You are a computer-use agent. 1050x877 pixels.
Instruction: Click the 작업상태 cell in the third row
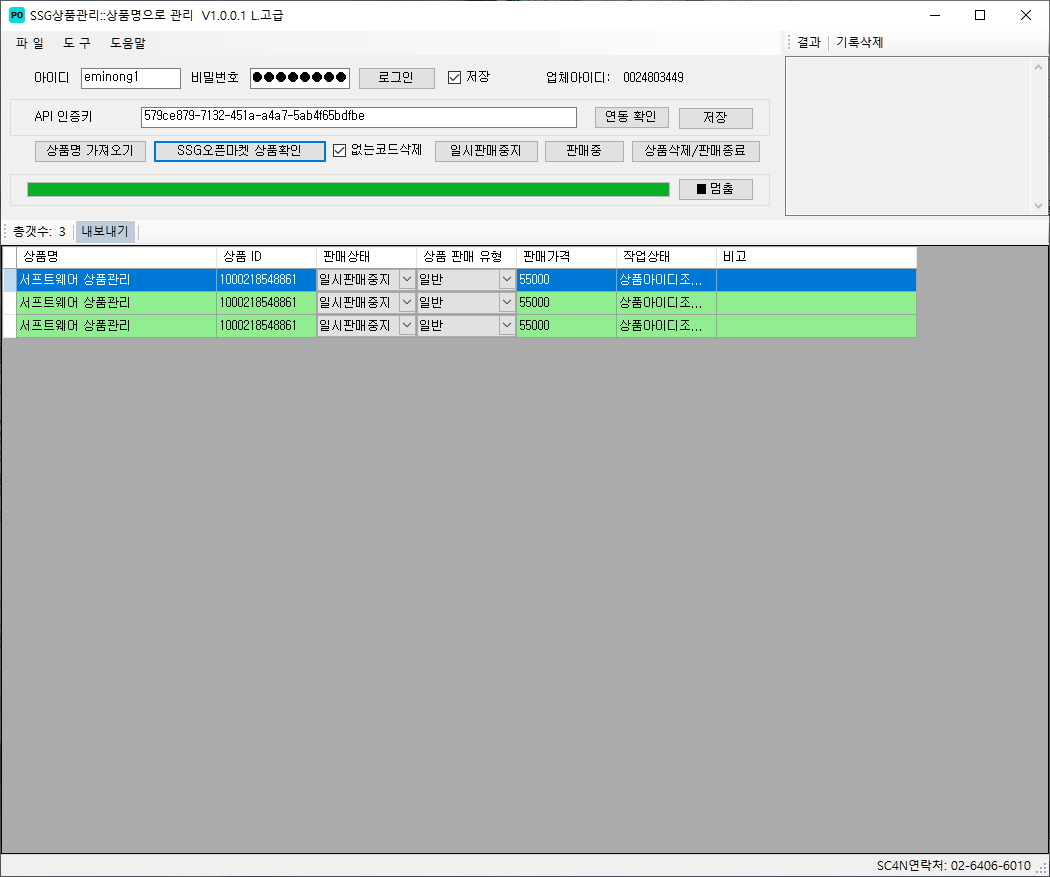[666, 325]
